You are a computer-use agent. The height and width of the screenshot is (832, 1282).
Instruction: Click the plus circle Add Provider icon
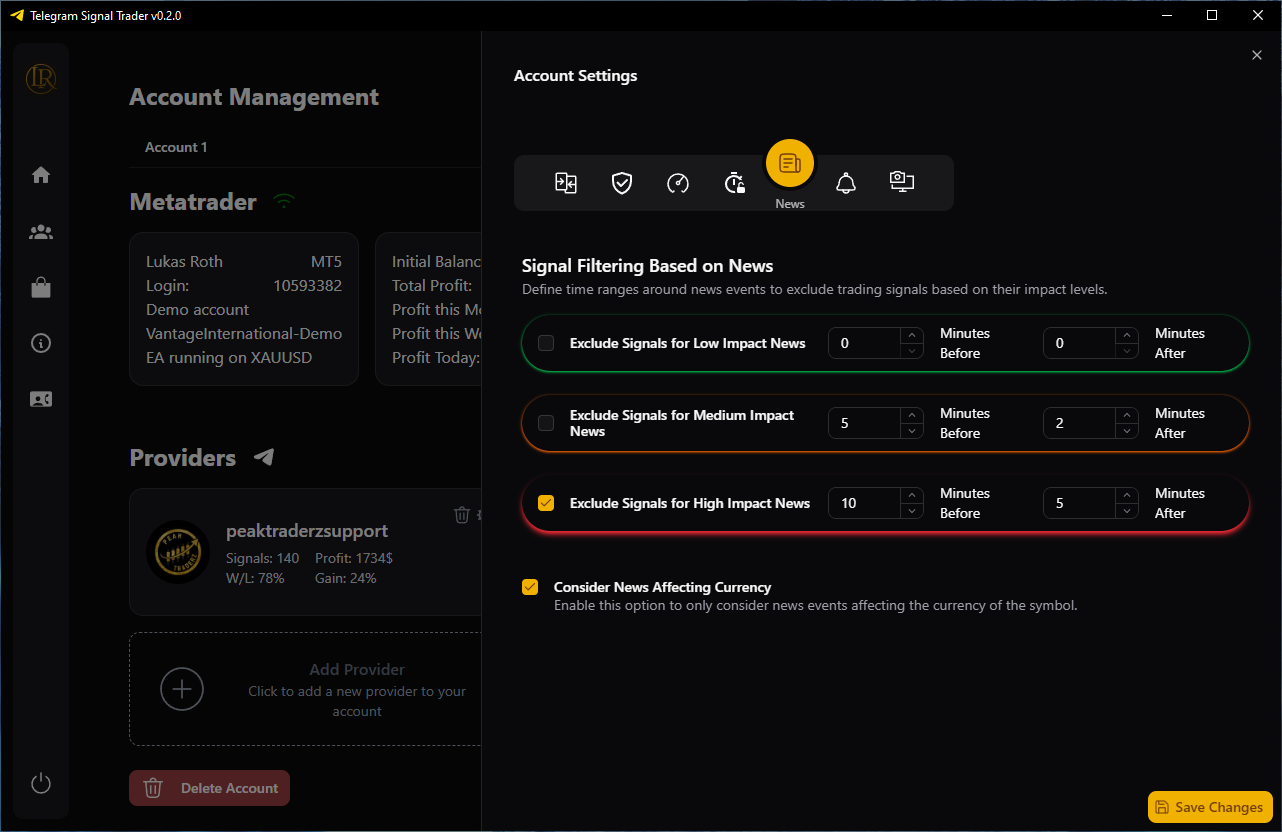[x=182, y=689]
